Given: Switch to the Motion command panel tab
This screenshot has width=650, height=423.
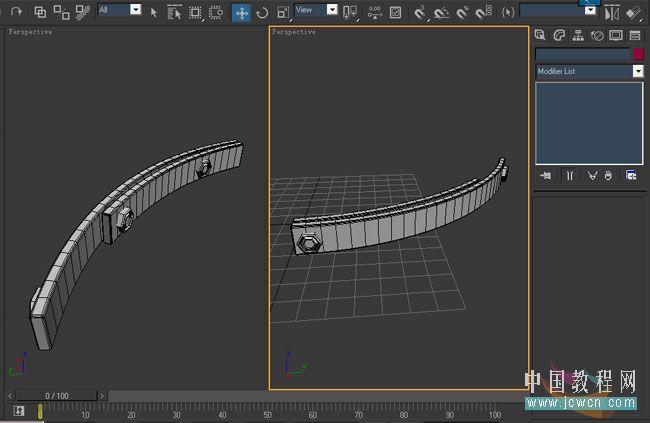Looking at the screenshot, I should click(x=597, y=36).
